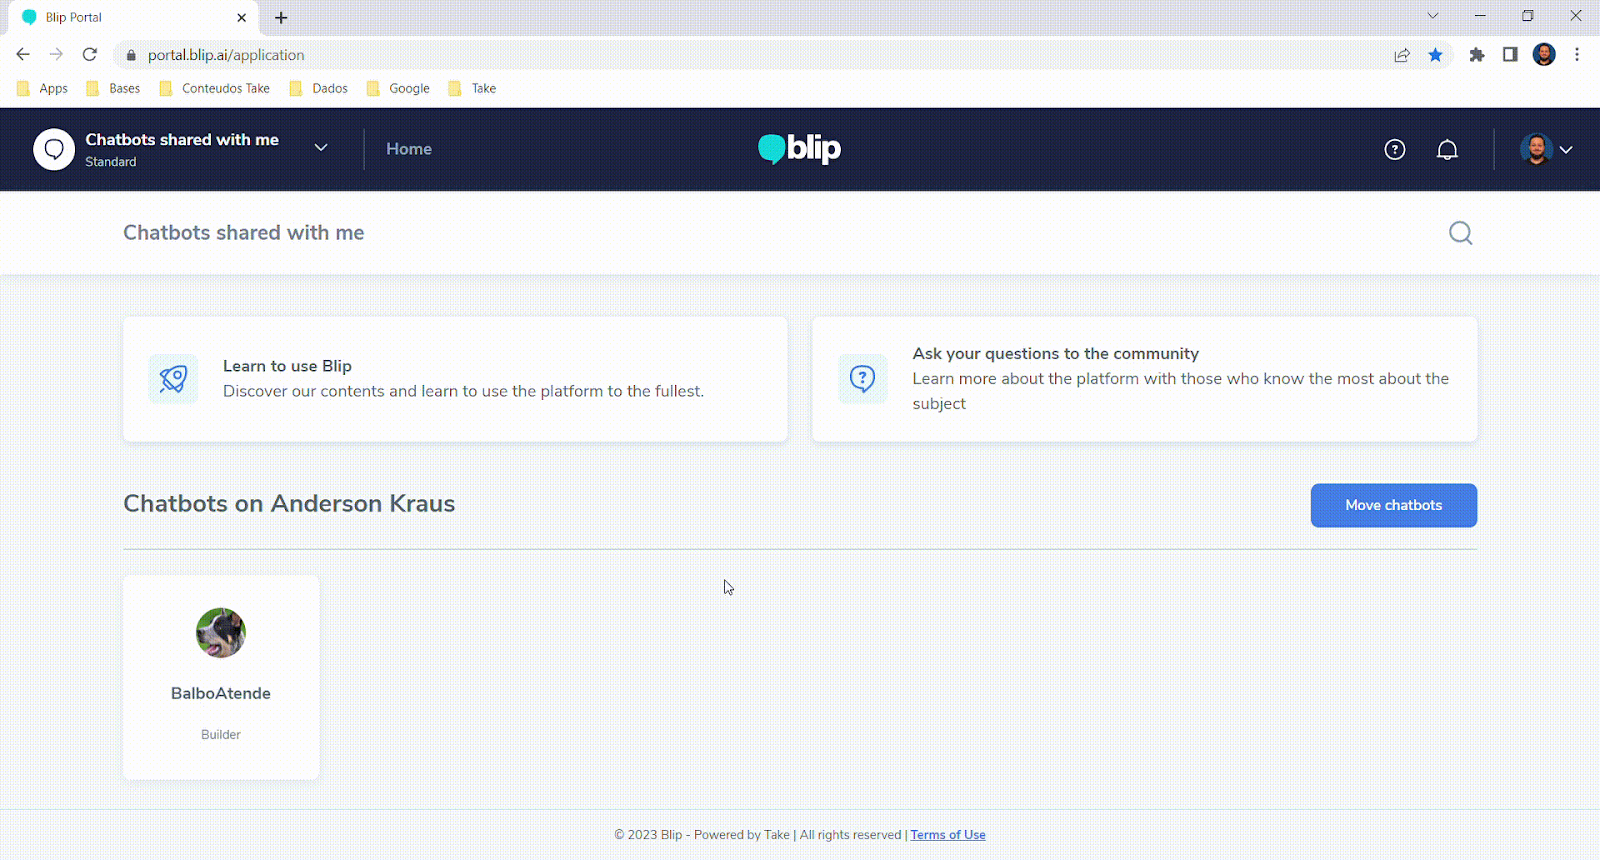Click the search magnifier icon

tap(1460, 233)
